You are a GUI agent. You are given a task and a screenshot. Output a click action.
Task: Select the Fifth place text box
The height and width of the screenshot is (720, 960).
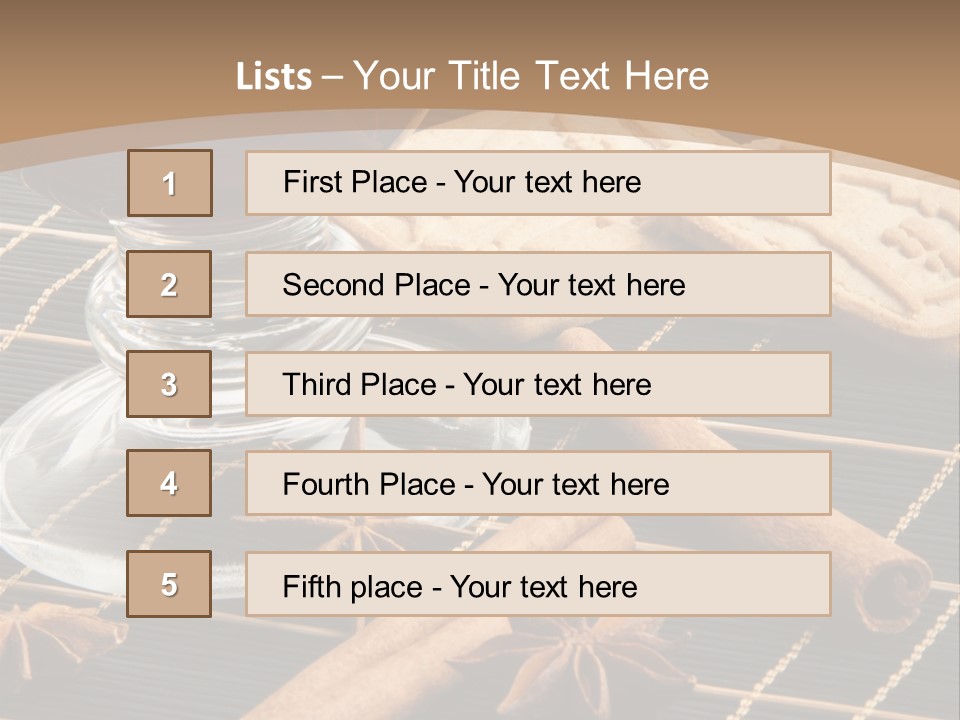point(538,585)
